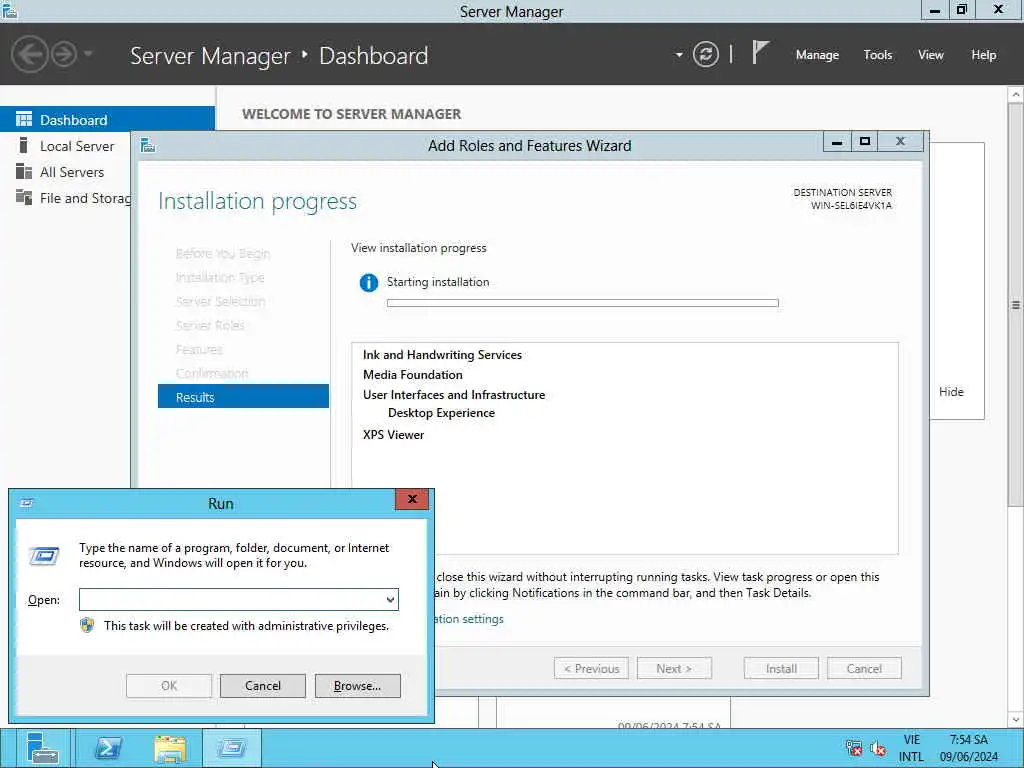Click the wizard Cancel button
The width and height of the screenshot is (1024, 768).
(864, 668)
